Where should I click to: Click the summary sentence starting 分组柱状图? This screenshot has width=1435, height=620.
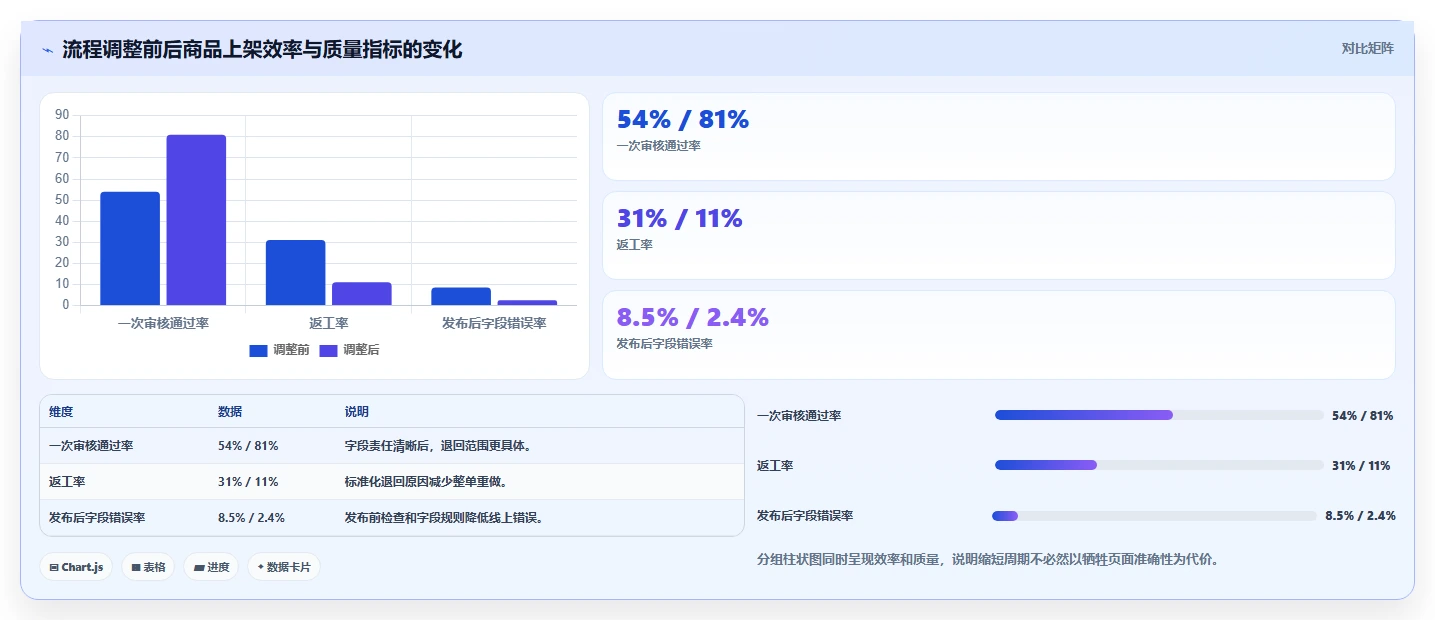tap(988, 560)
